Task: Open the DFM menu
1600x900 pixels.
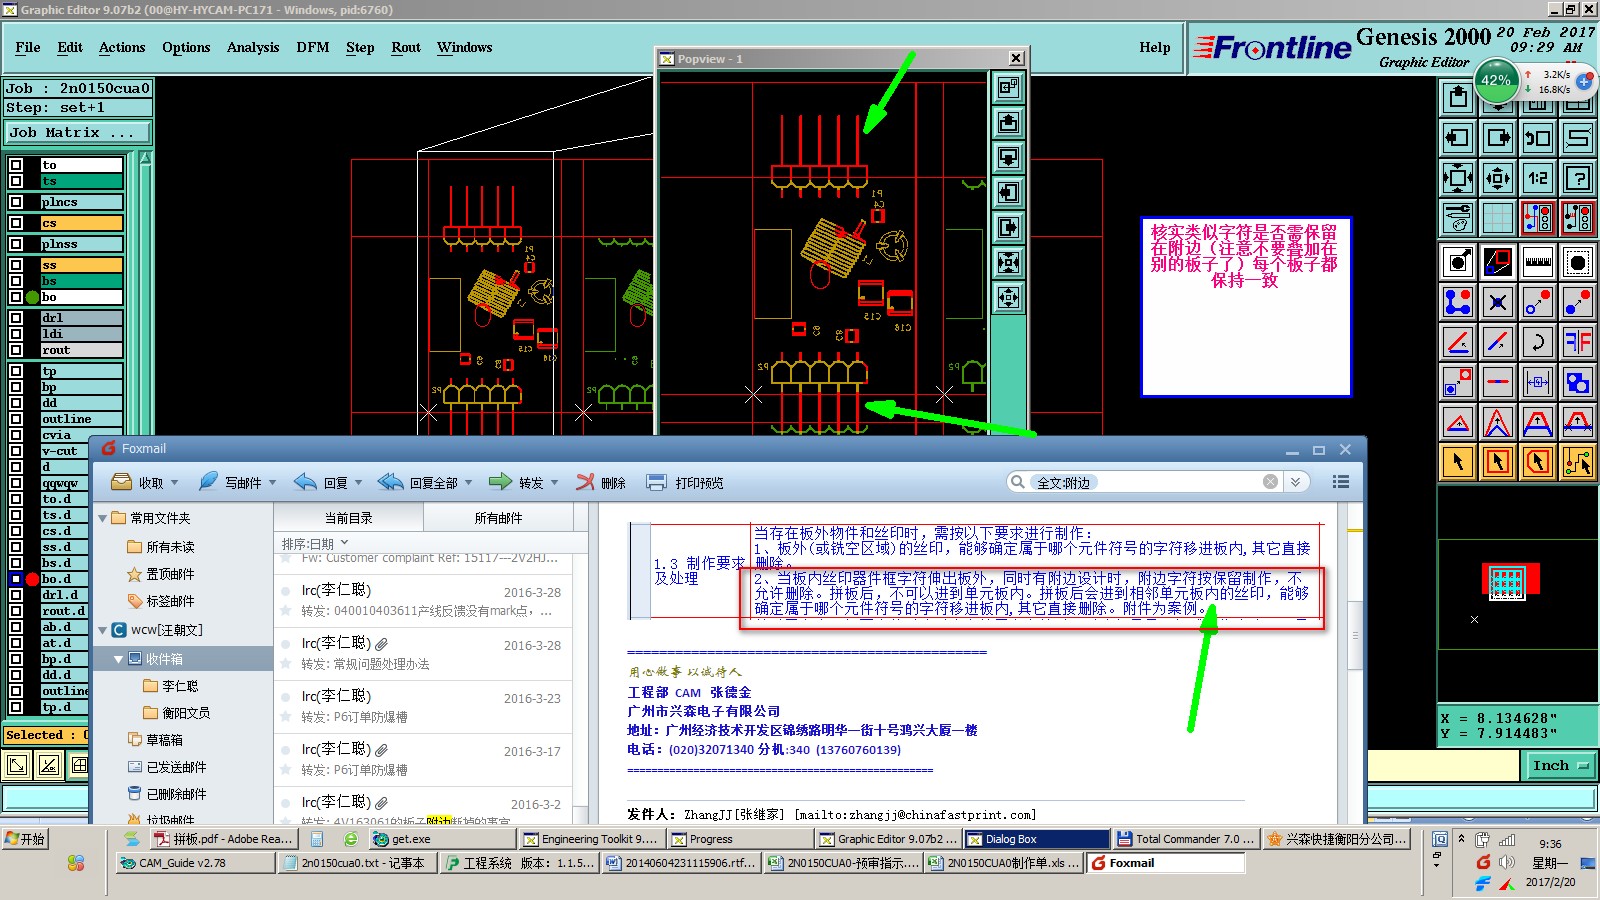Action: [313, 47]
